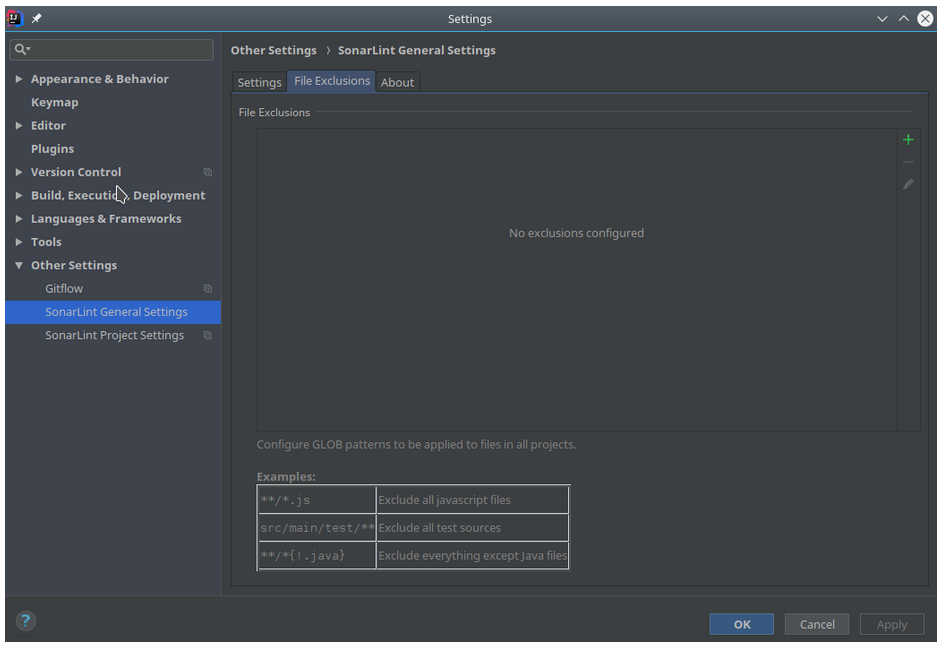Click the empty exclusions list area
The height and width of the screenshot is (649, 944).
point(577,279)
